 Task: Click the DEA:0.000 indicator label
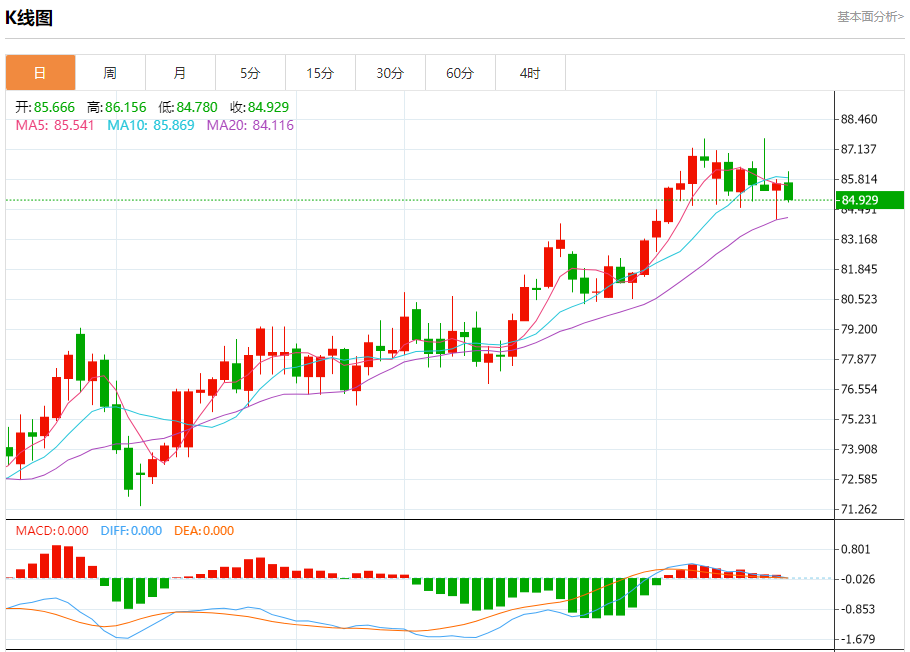pos(204,531)
